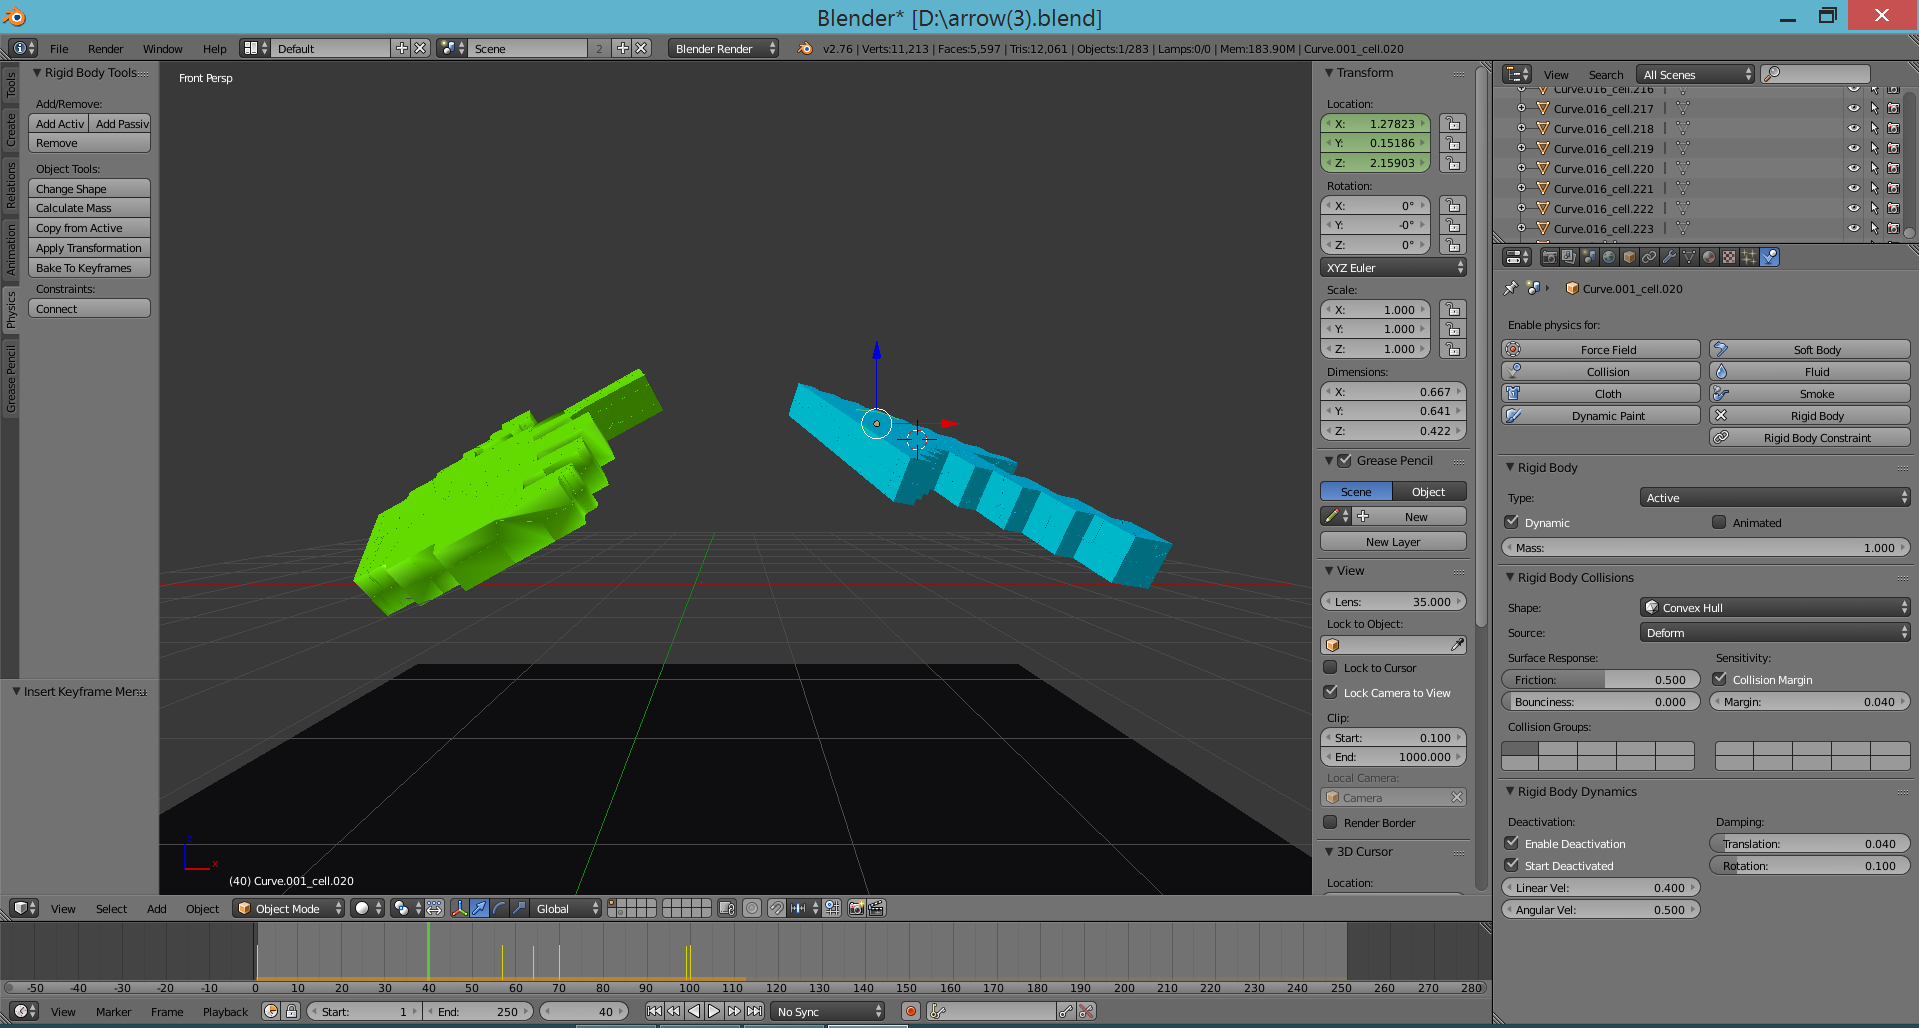The image size is (1919, 1028).
Task: Toggle the Collision Margin checkbox
Action: [1720, 679]
